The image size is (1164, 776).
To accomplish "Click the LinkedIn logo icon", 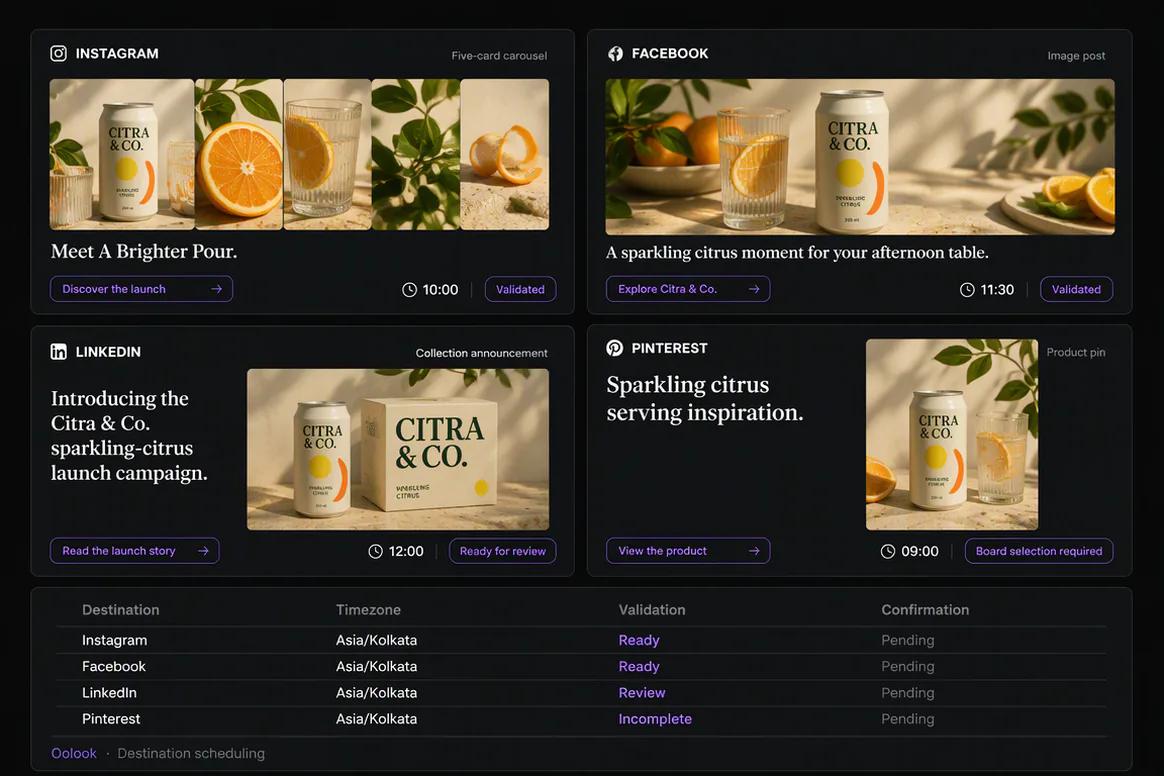I will click(59, 352).
